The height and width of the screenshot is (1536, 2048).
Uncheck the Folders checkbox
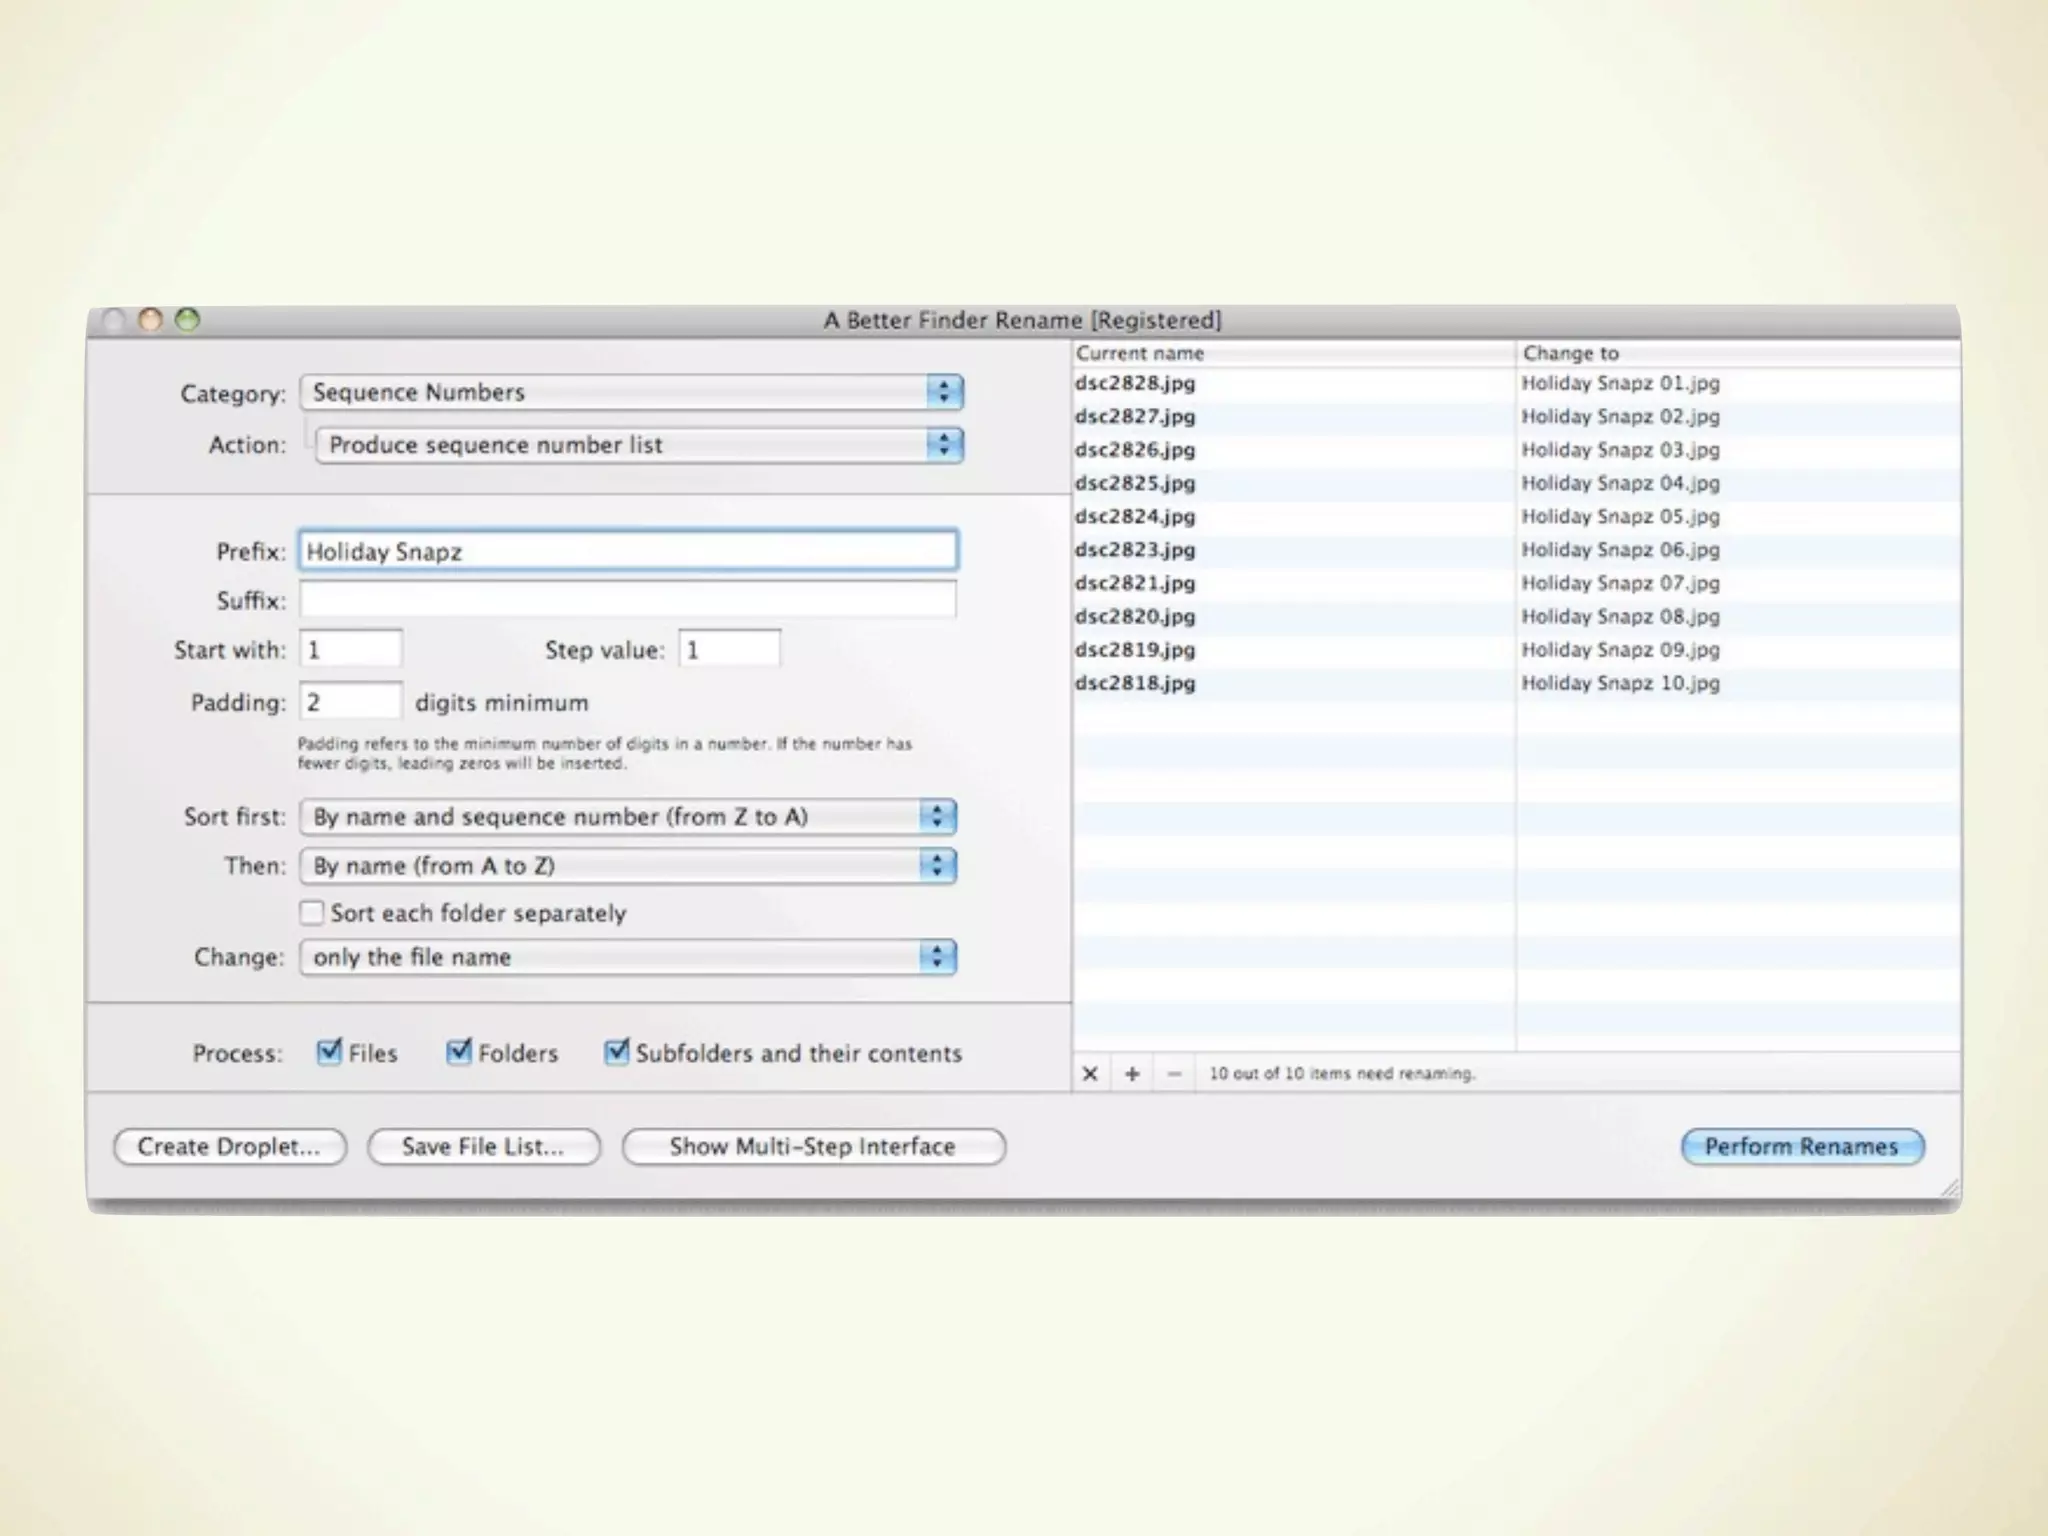[458, 1052]
